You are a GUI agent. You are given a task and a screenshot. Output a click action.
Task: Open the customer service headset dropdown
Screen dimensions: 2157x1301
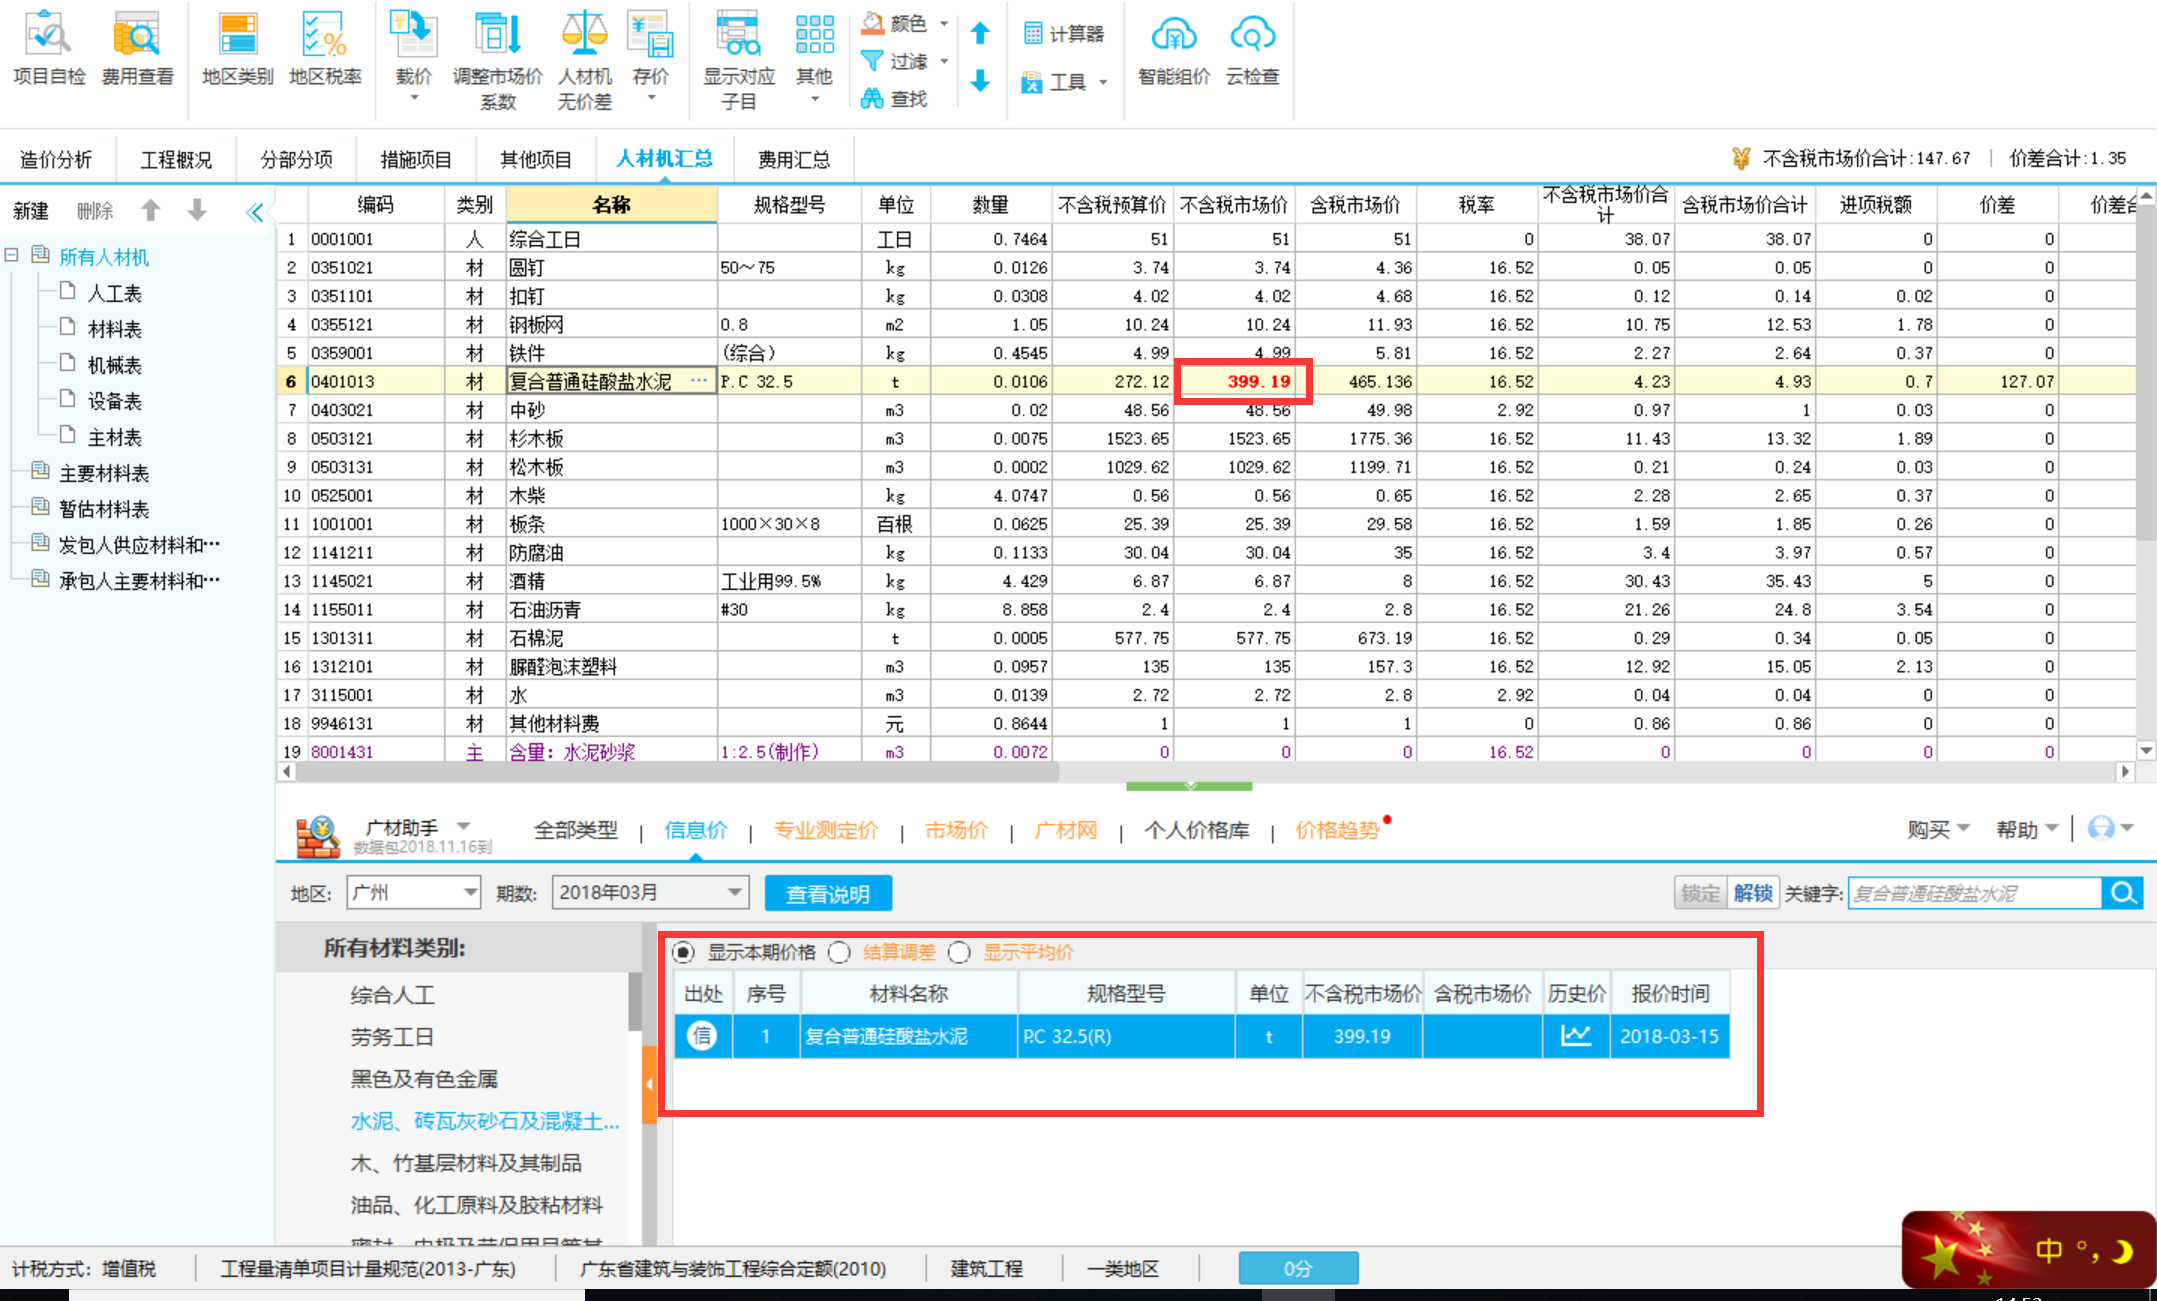2111,828
